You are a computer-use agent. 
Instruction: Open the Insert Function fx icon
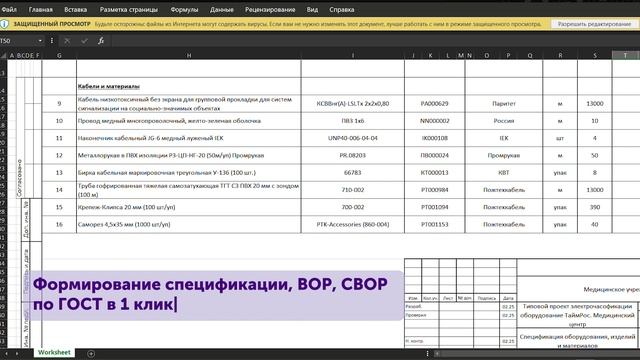101,41
